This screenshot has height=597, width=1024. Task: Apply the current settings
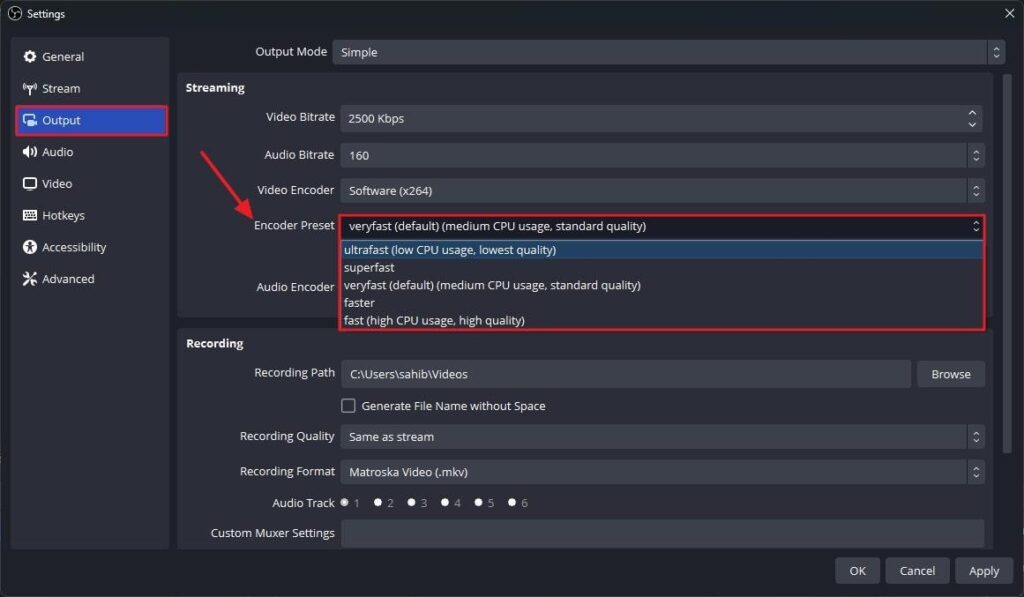coord(983,570)
